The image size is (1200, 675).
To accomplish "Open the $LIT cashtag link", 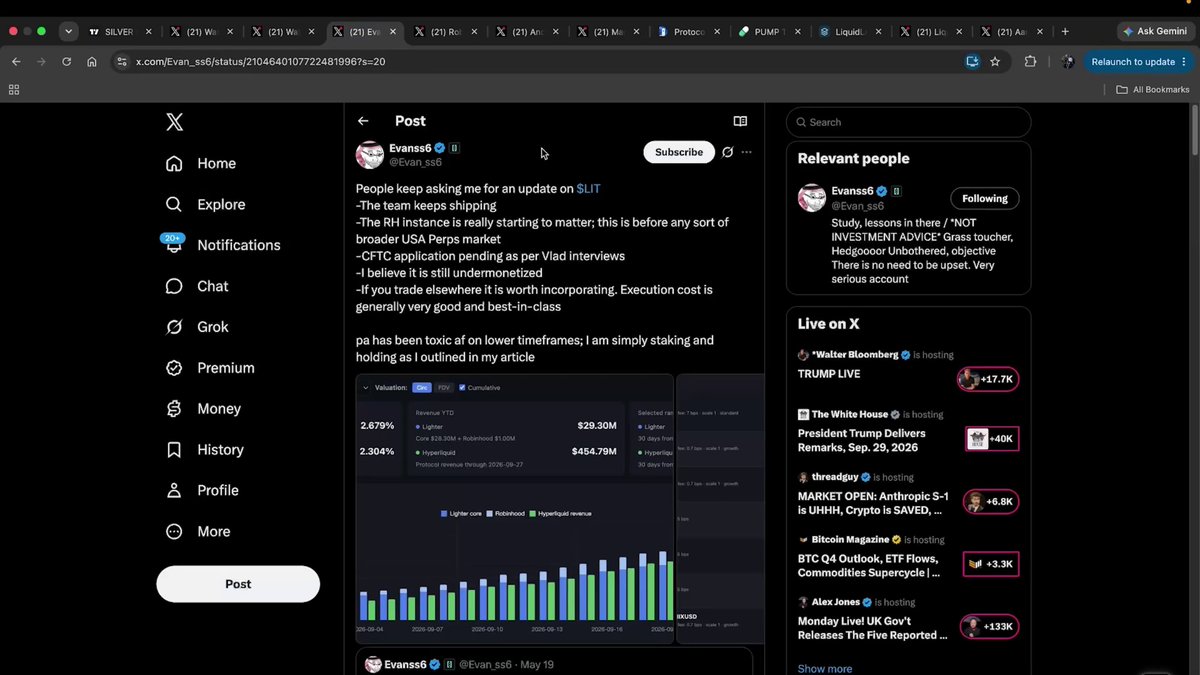I will coord(588,188).
